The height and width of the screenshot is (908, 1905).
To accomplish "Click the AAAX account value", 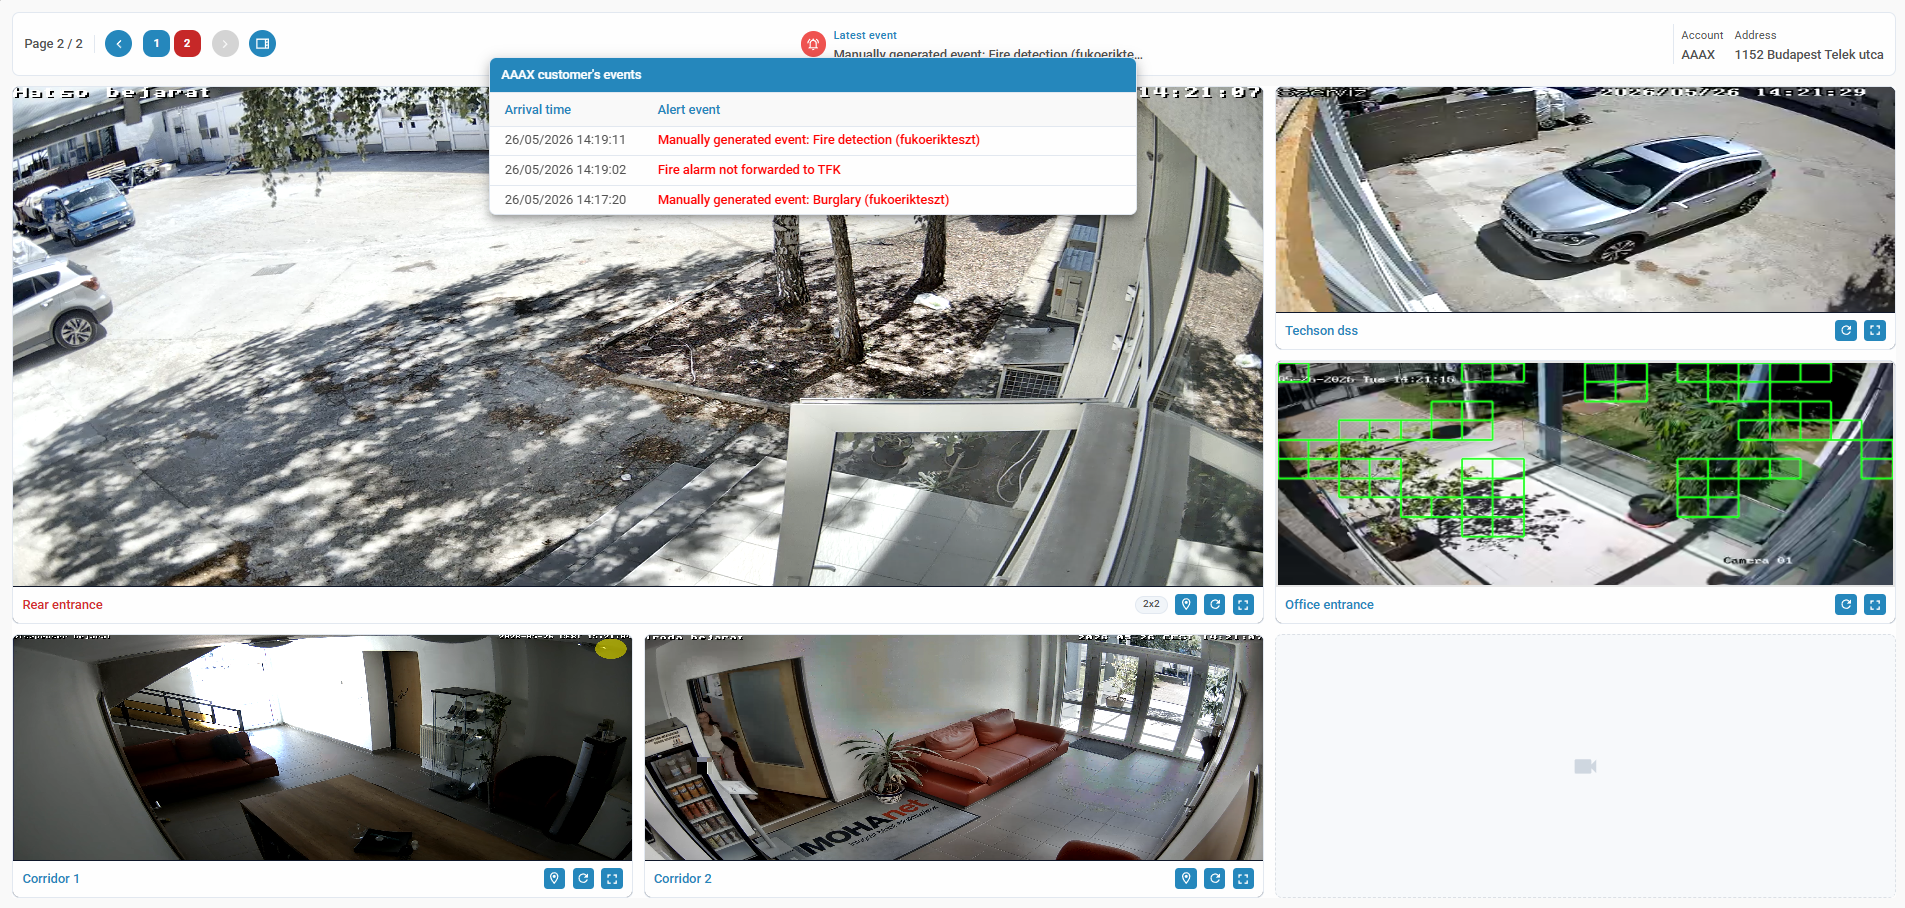I will click(x=1698, y=55).
